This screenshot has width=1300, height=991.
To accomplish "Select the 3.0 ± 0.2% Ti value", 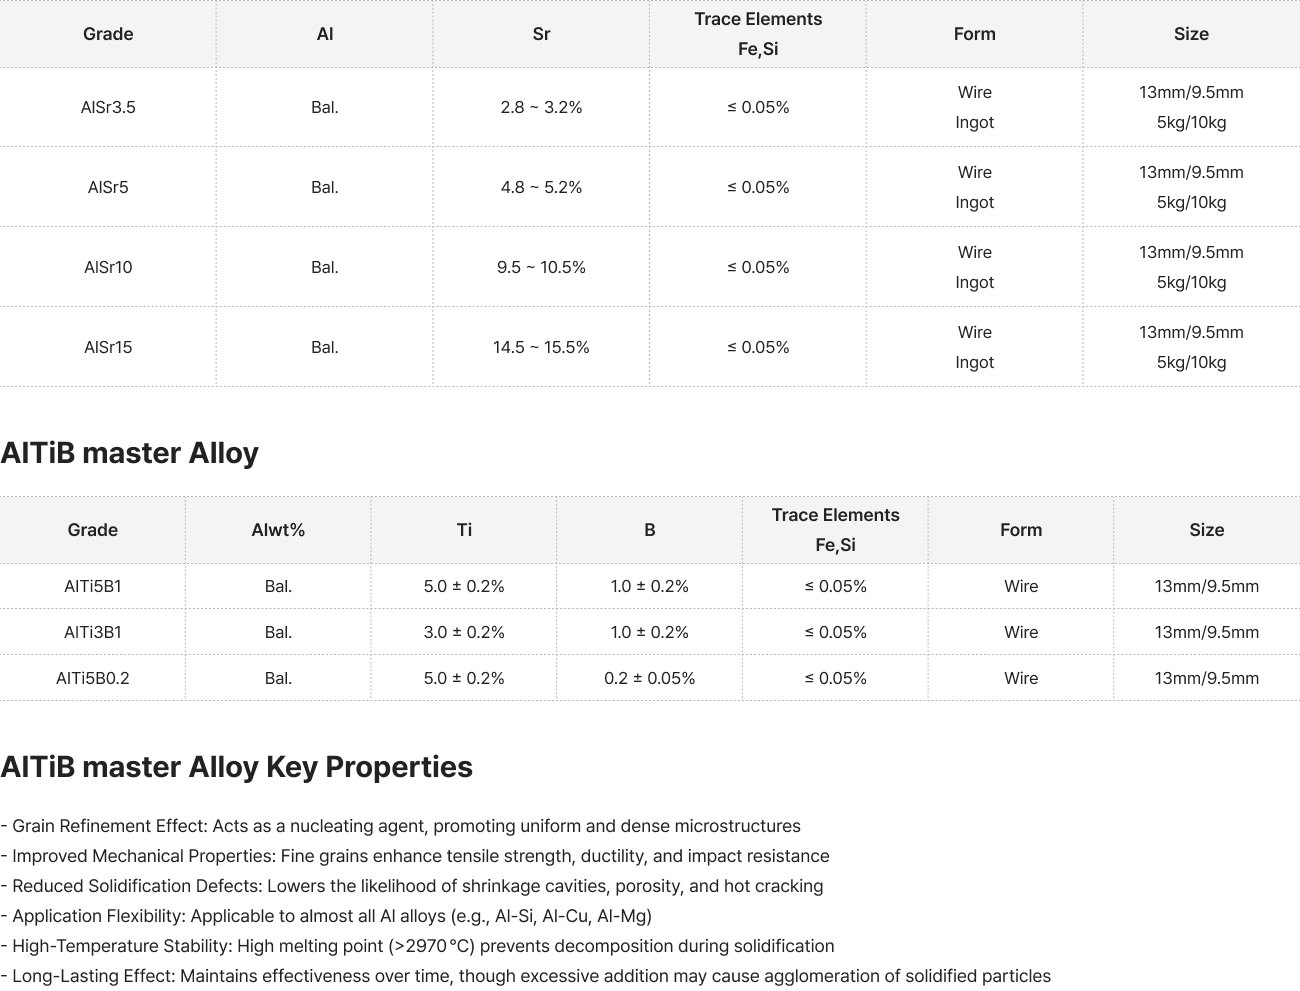I will [464, 632].
